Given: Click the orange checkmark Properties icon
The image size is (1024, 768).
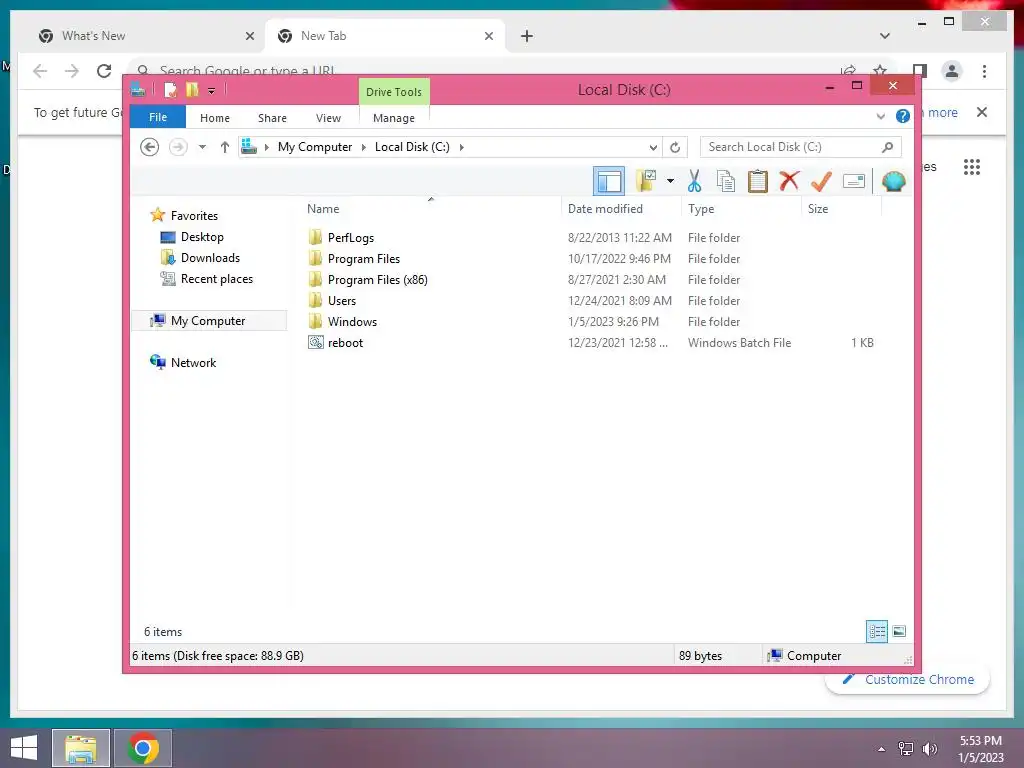Looking at the screenshot, I should pyautogui.click(x=821, y=181).
